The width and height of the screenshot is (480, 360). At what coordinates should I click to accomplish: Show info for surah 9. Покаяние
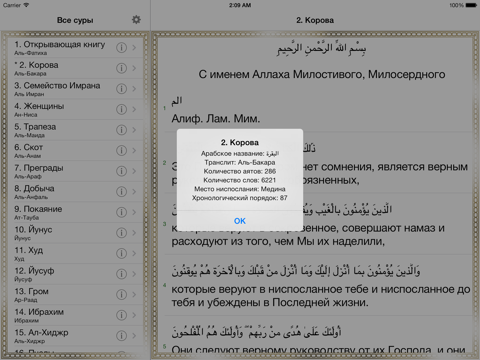(x=121, y=212)
